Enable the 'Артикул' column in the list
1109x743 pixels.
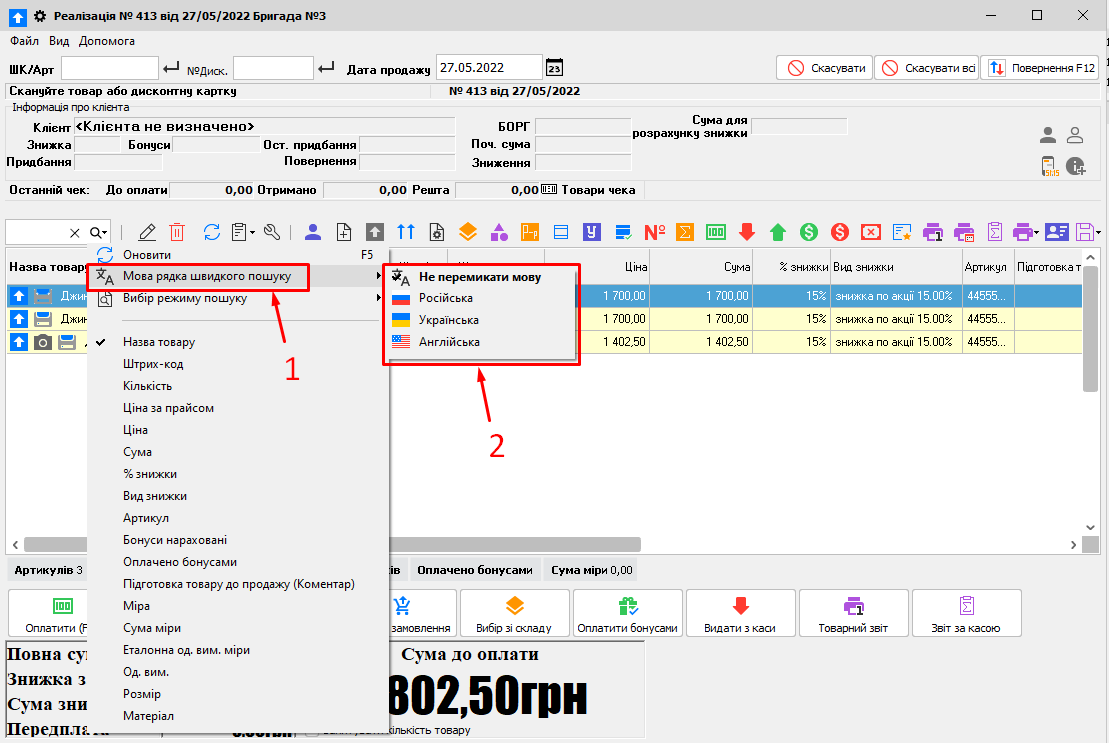tap(146, 518)
